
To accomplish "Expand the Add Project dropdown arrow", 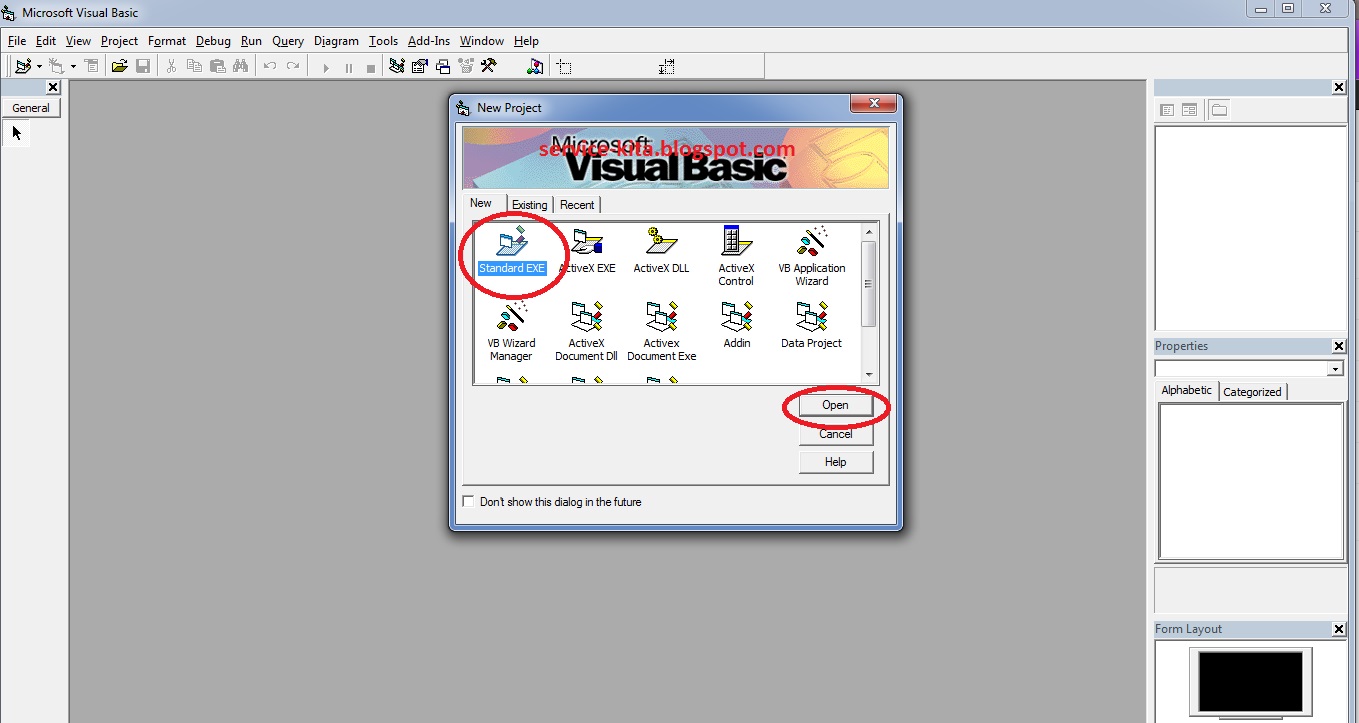I will tap(39, 67).
